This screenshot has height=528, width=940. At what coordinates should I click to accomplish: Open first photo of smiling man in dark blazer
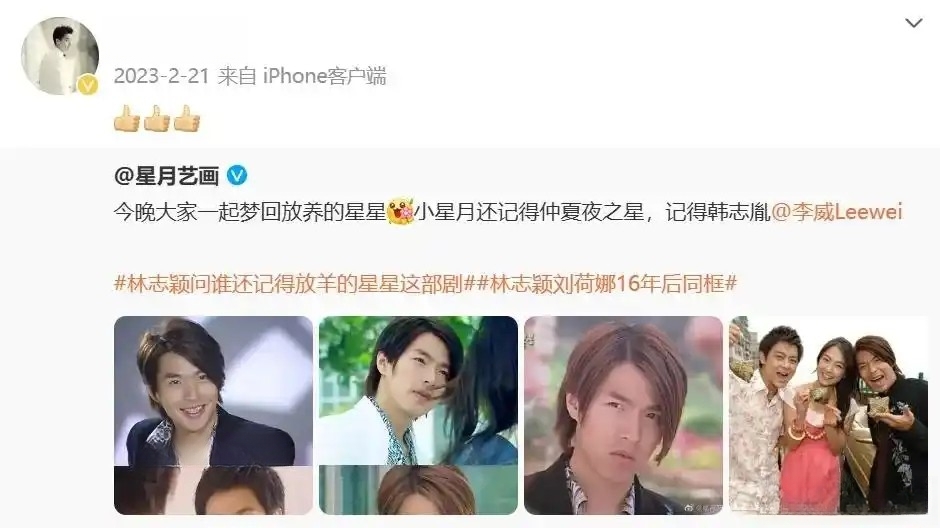213,391
